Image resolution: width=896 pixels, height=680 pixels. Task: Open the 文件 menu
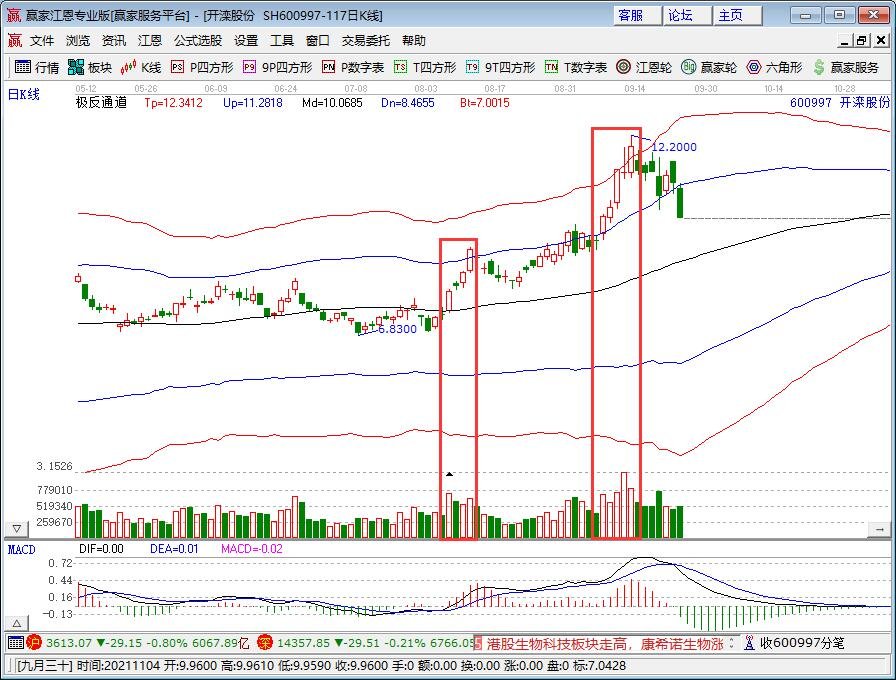click(x=42, y=41)
